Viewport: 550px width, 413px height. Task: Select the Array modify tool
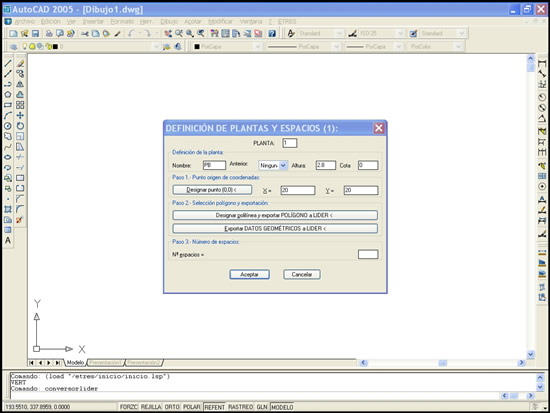(x=20, y=105)
